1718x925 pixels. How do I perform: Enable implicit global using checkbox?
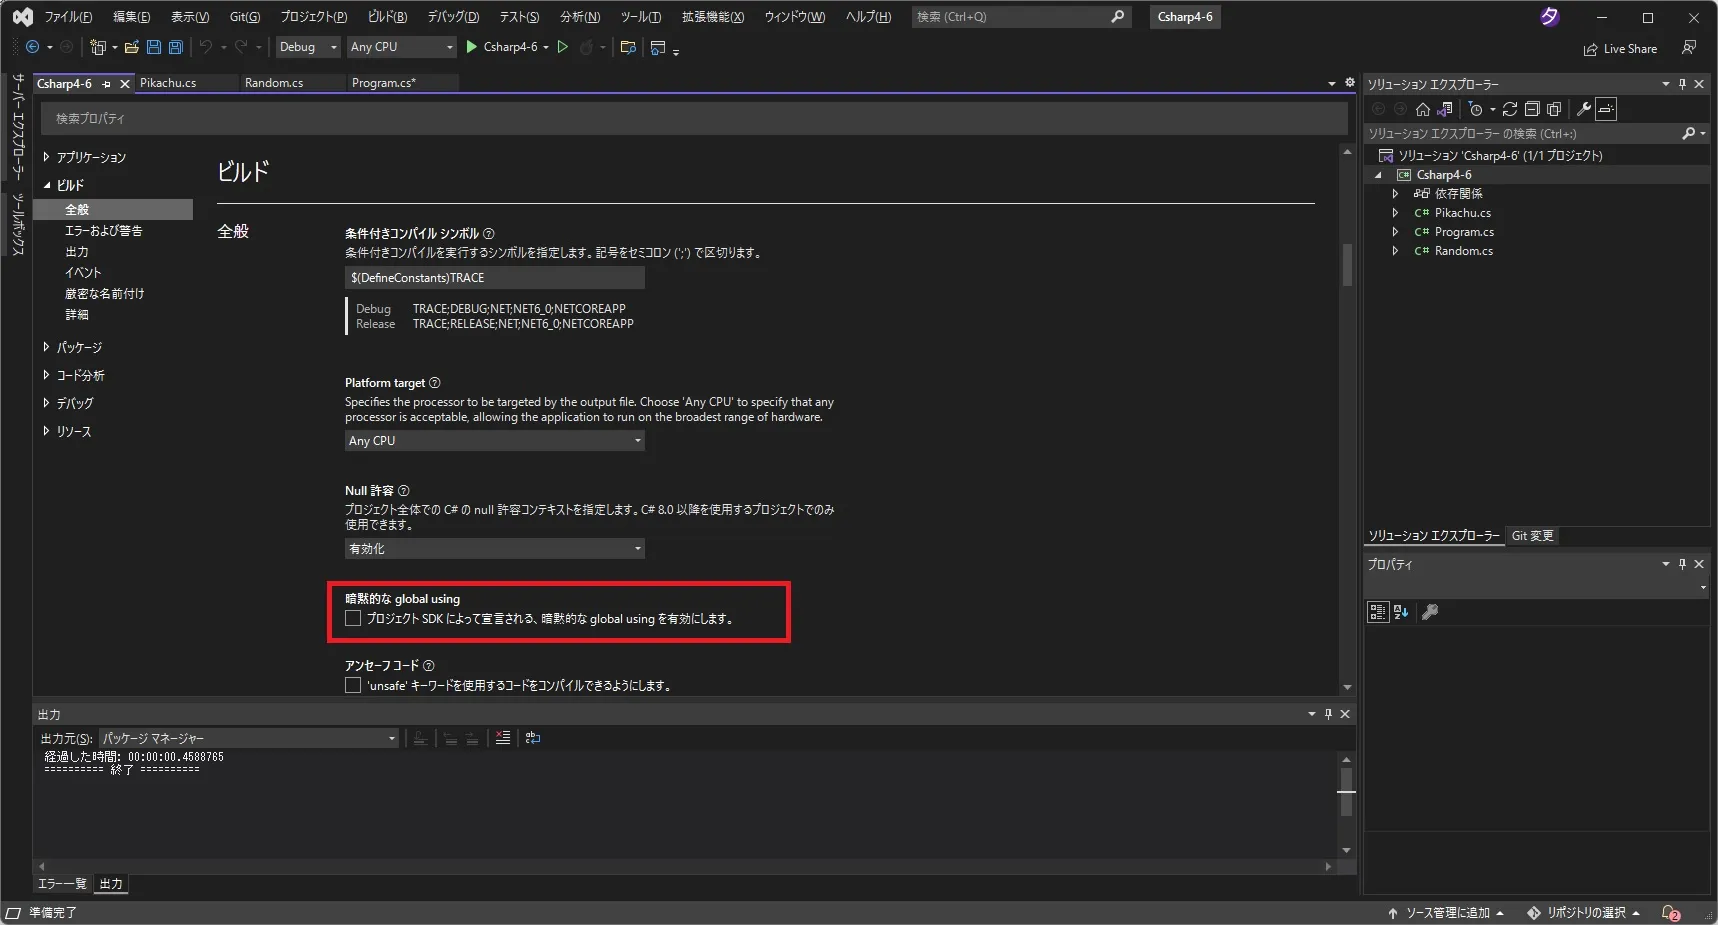352,618
